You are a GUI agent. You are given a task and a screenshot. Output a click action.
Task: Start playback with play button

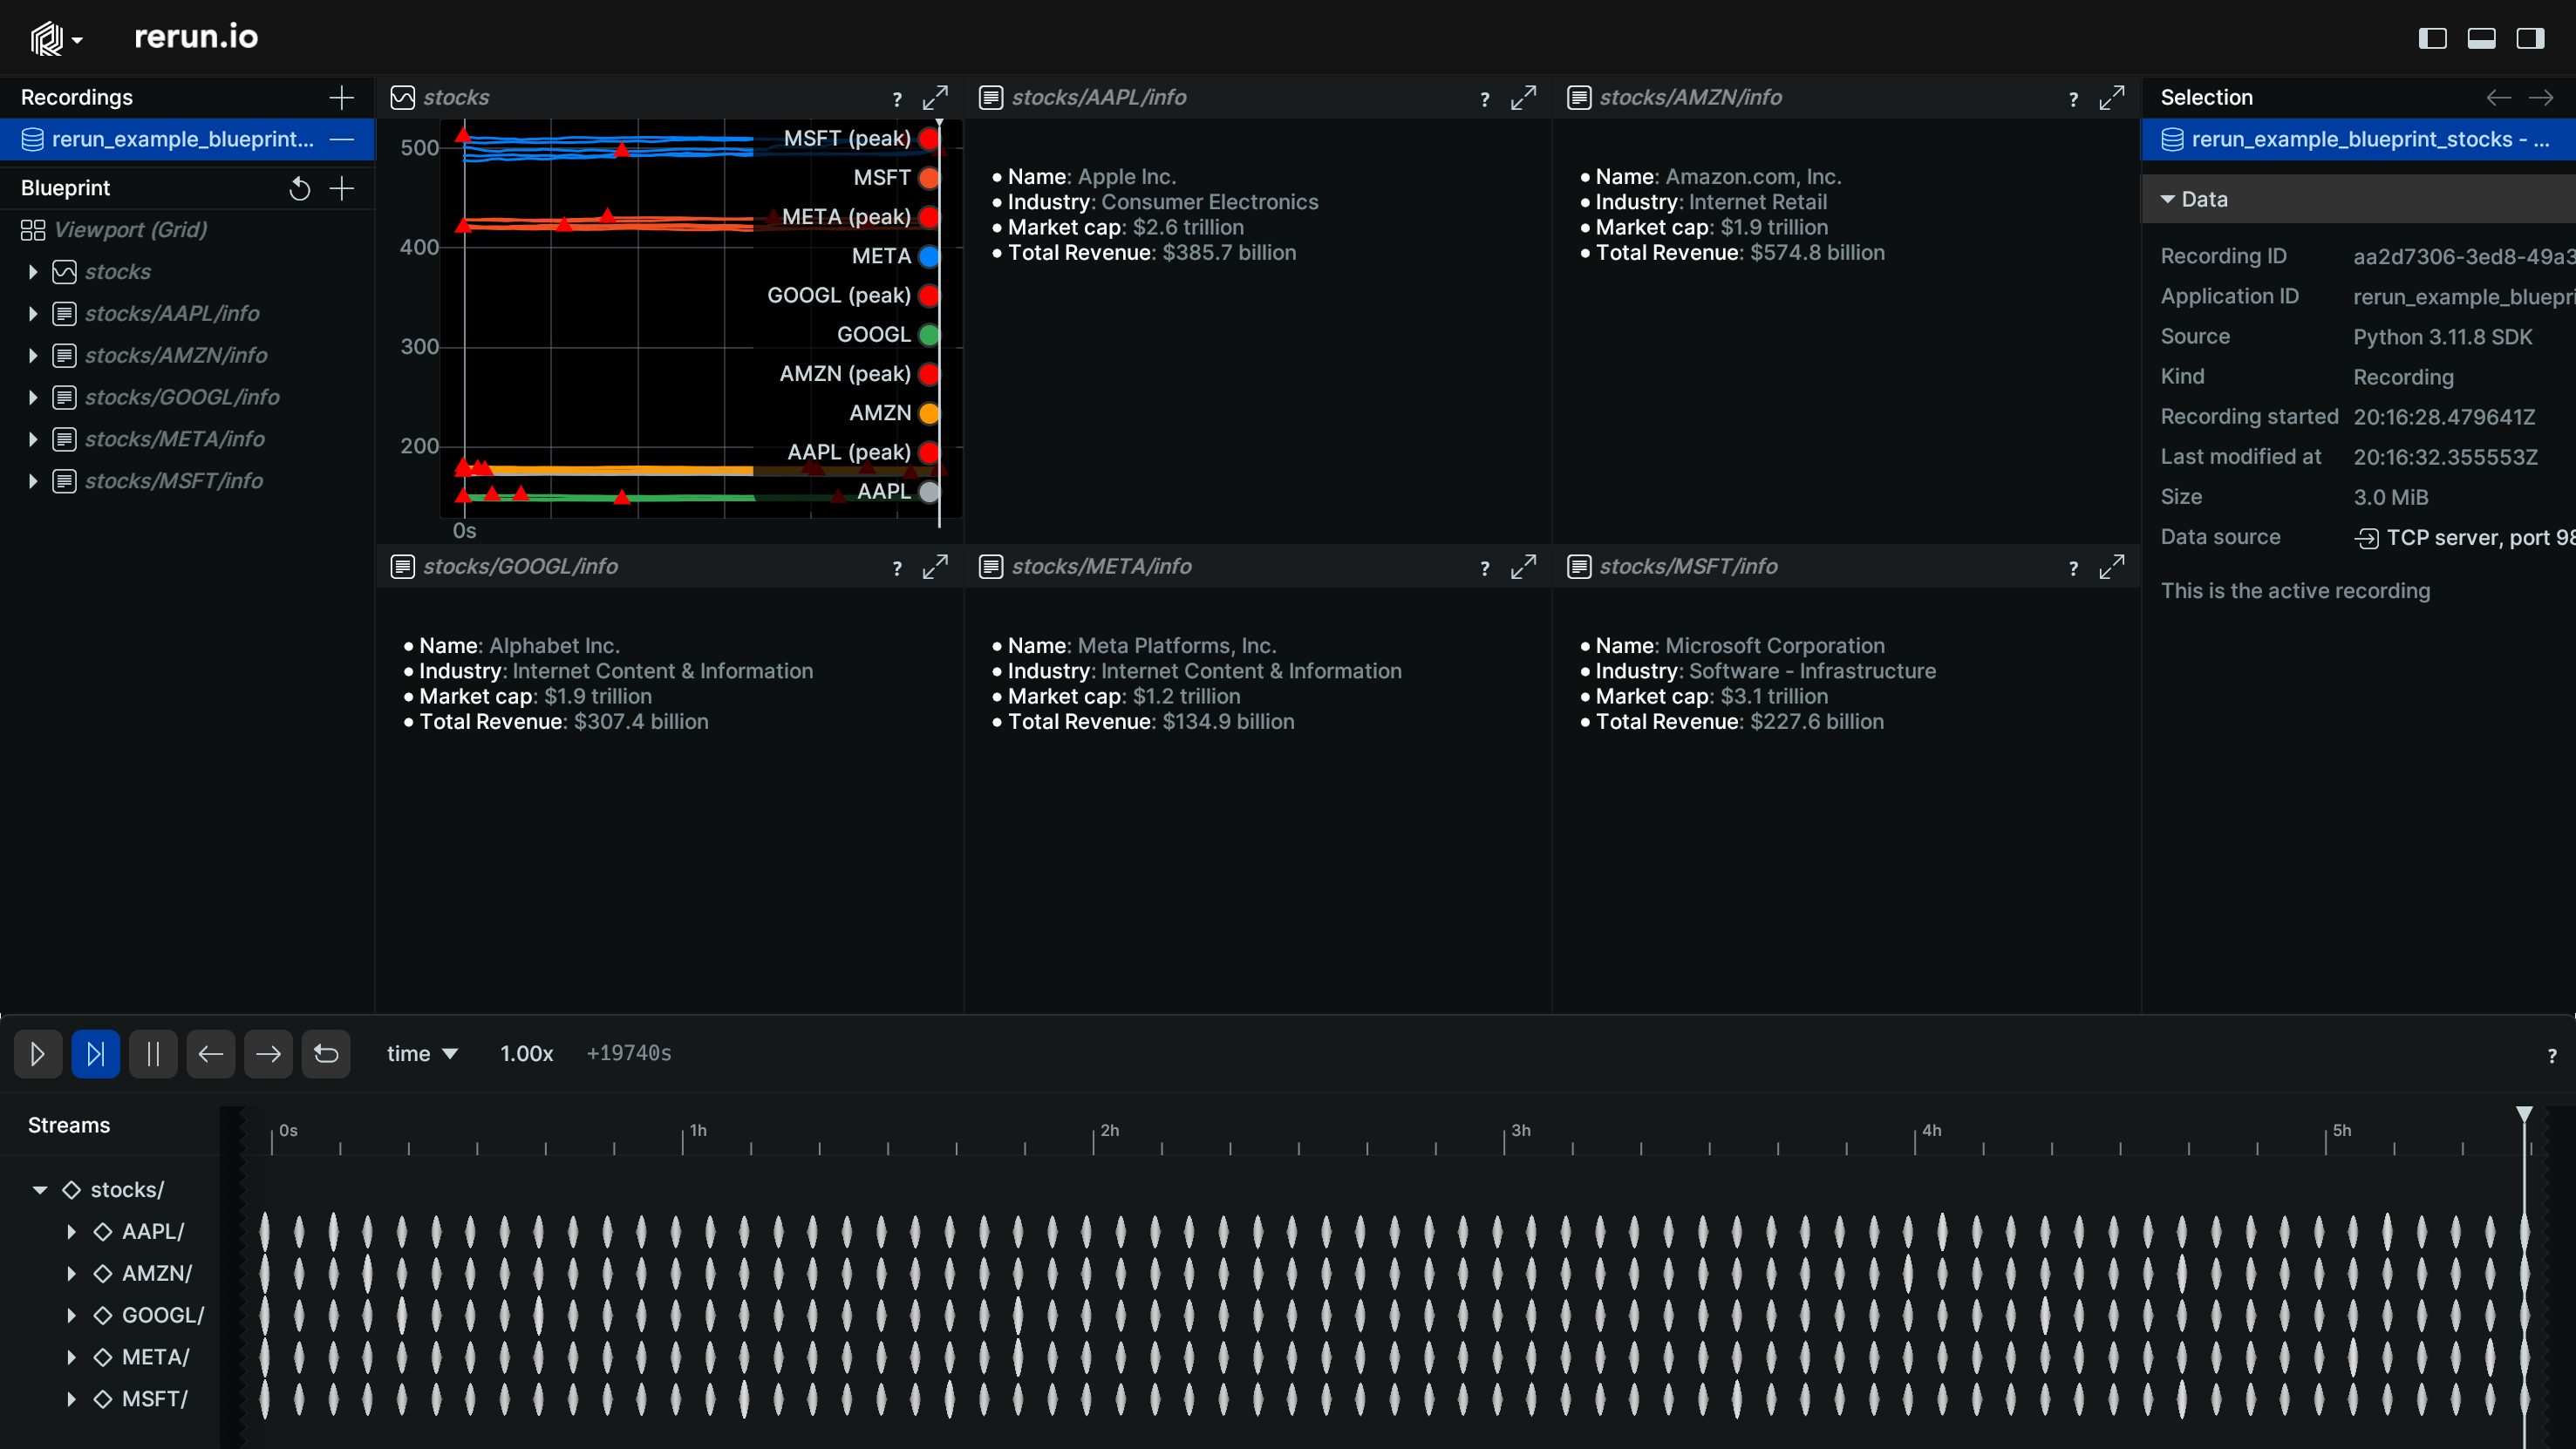[38, 1054]
